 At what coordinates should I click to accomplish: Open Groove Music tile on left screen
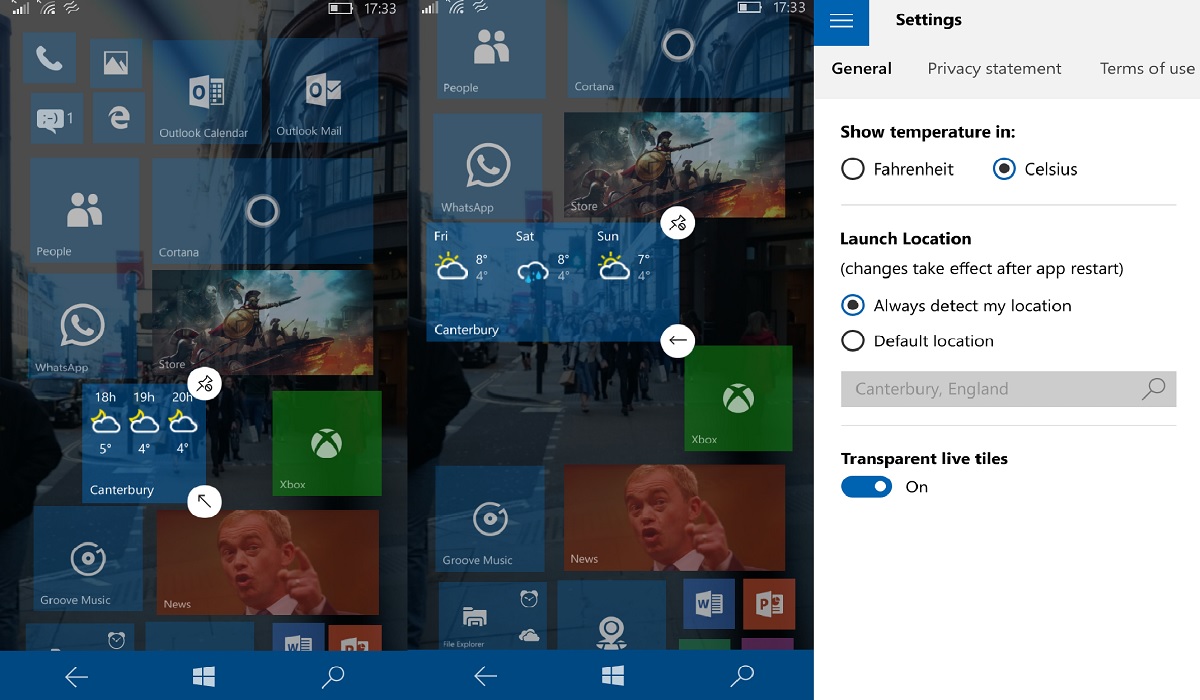[x=88, y=558]
